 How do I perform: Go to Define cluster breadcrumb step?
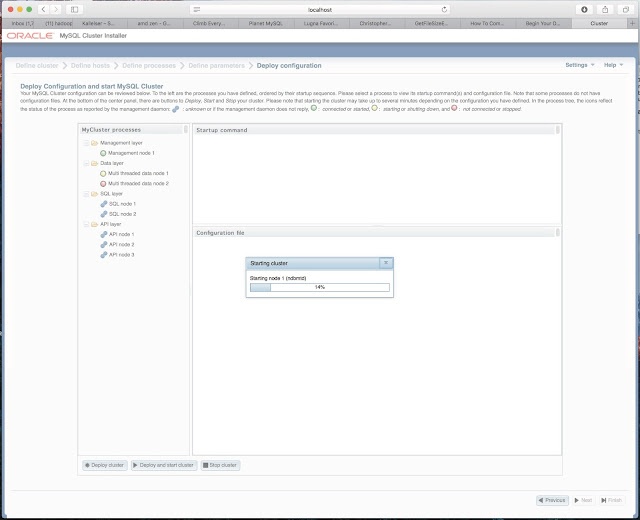[37, 66]
